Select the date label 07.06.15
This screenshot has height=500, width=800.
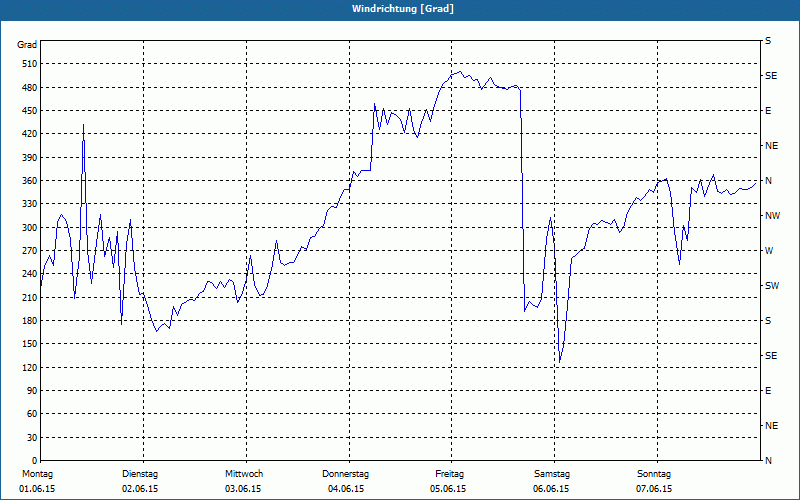[x=654, y=489]
